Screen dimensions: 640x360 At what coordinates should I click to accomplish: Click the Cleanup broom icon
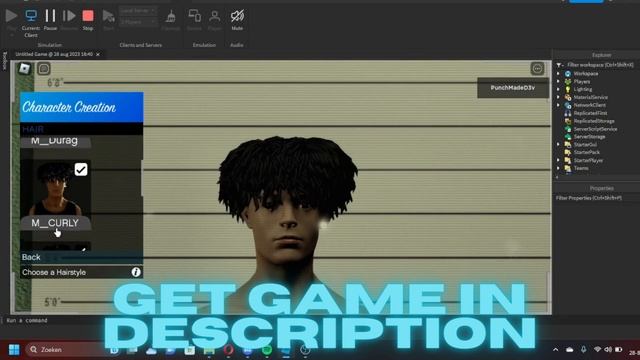pyautogui.click(x=171, y=17)
